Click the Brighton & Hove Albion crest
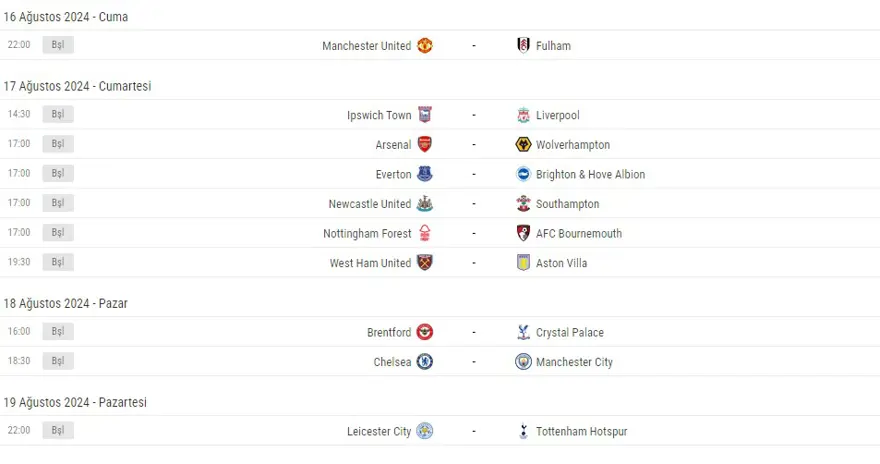This screenshot has width=880, height=464. [x=523, y=174]
